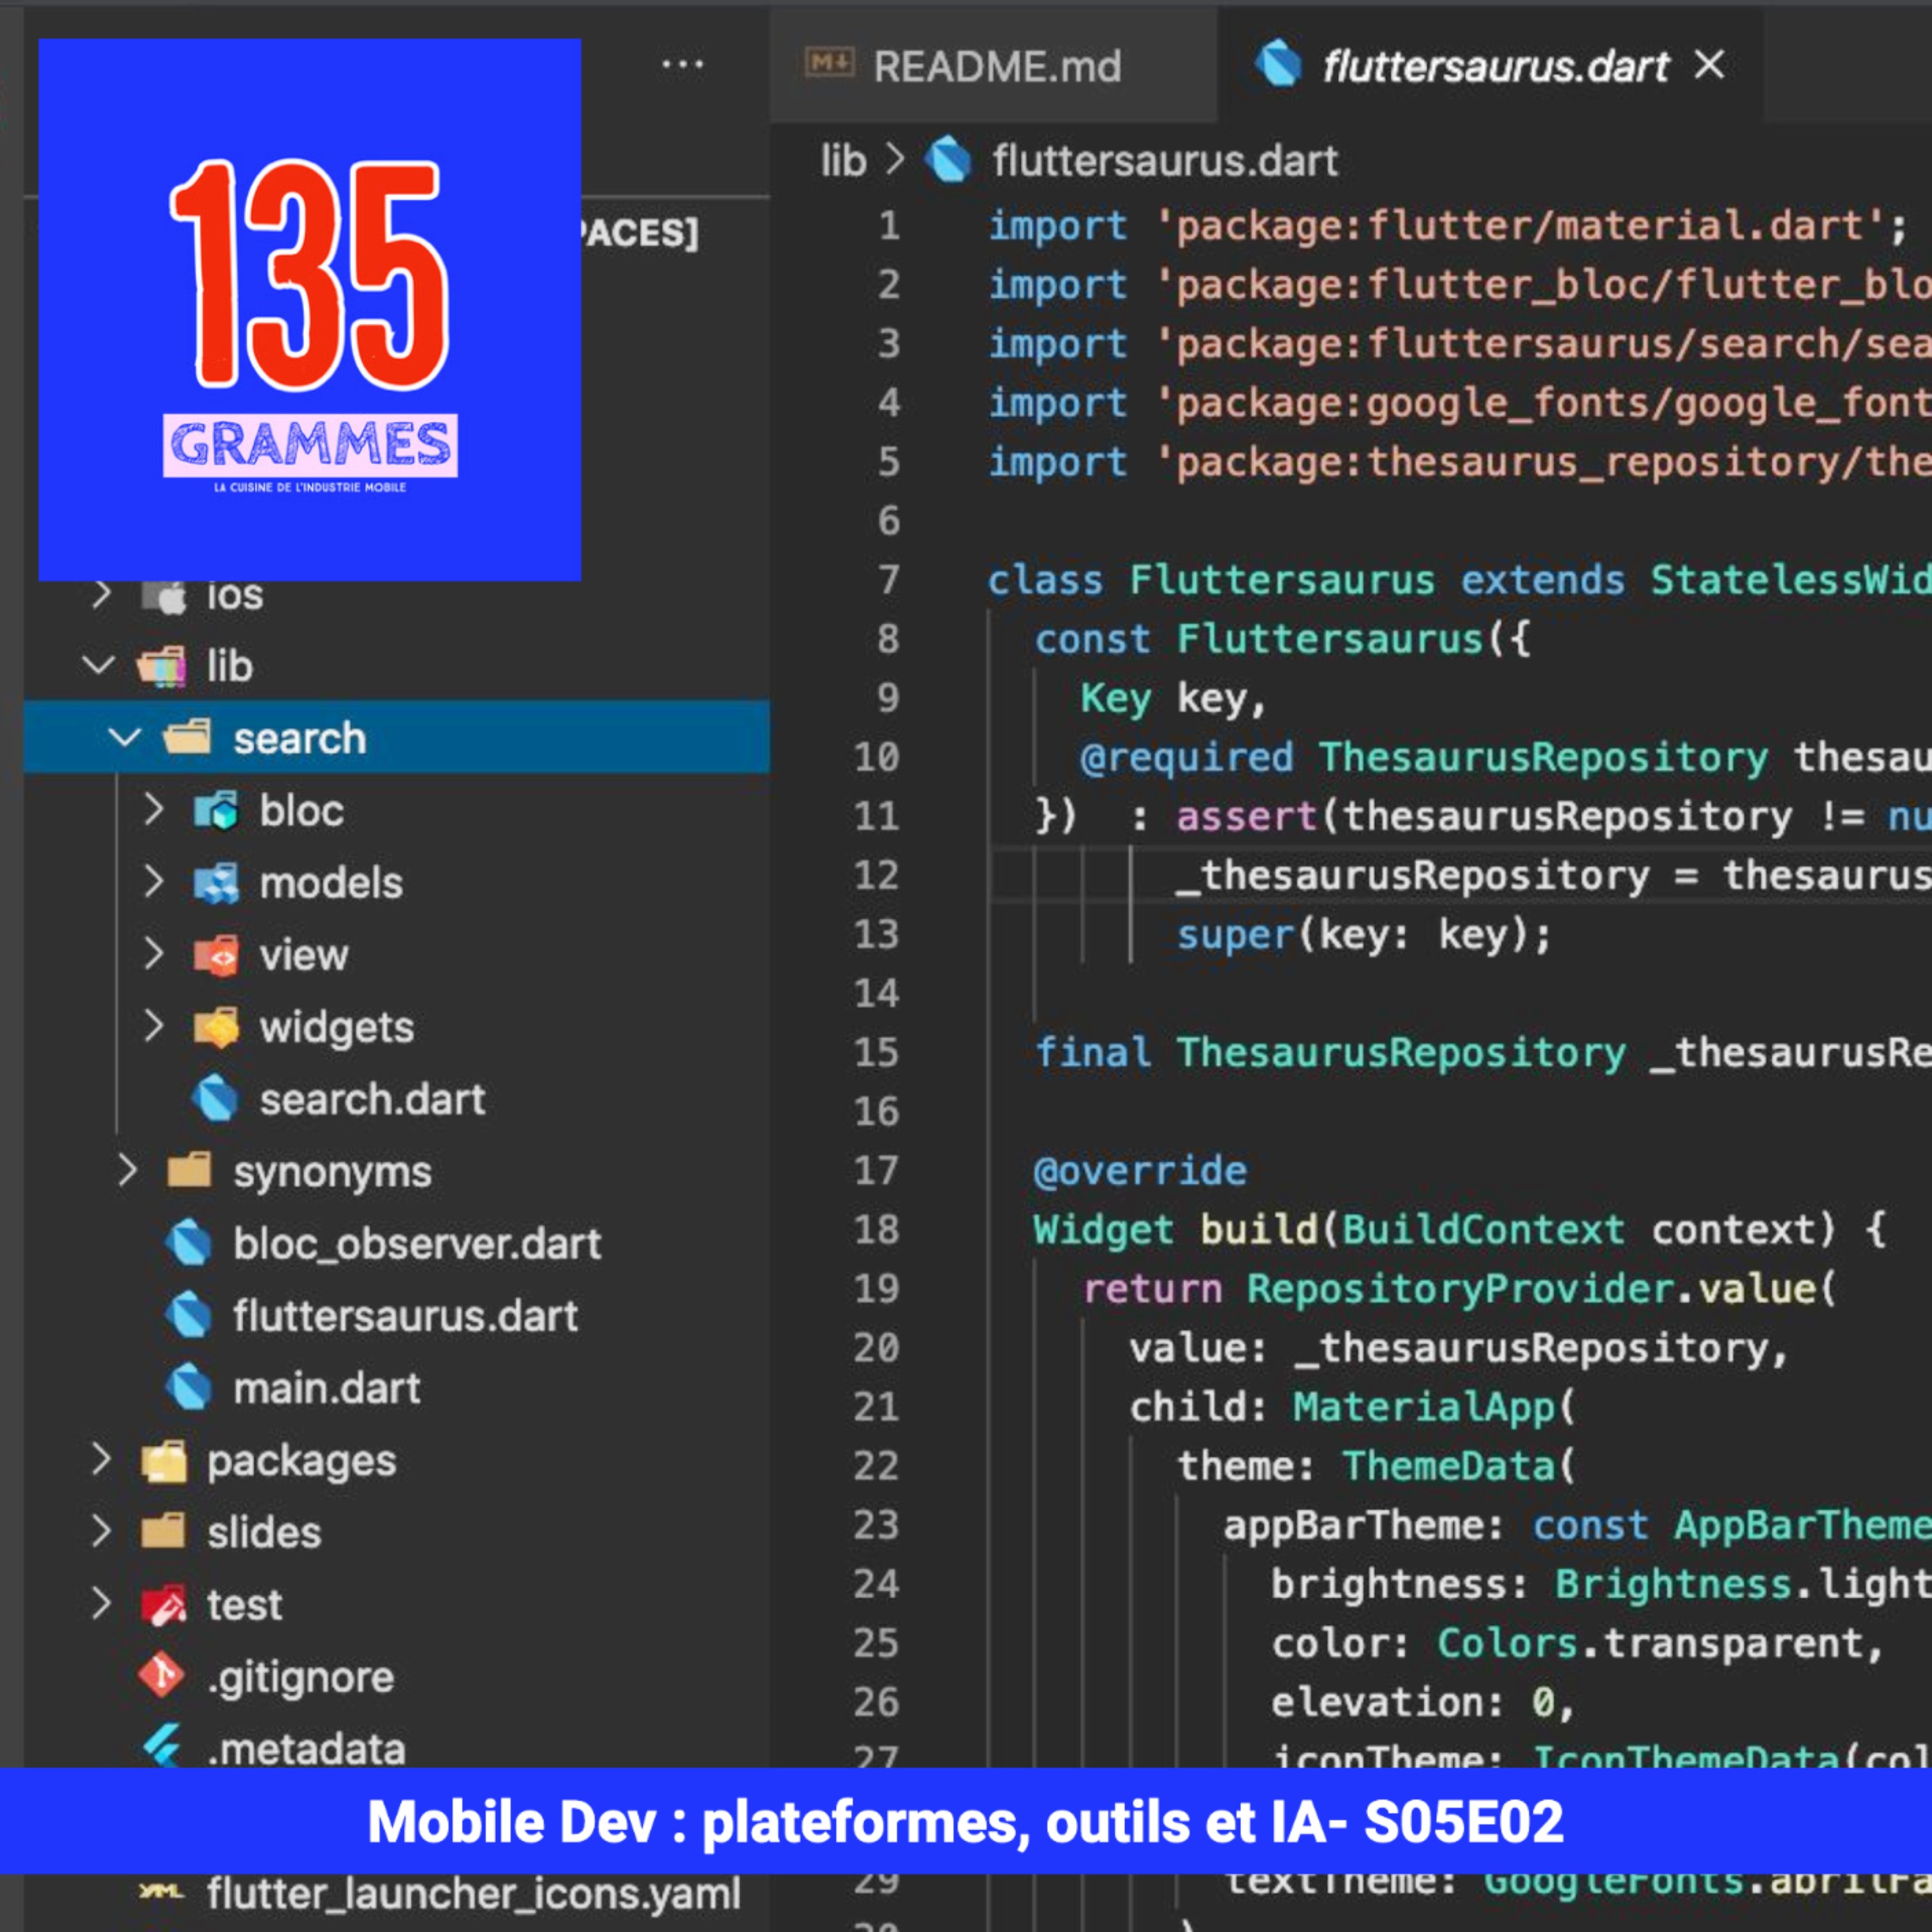Click the 135 Grammes podcast logo

[310, 310]
